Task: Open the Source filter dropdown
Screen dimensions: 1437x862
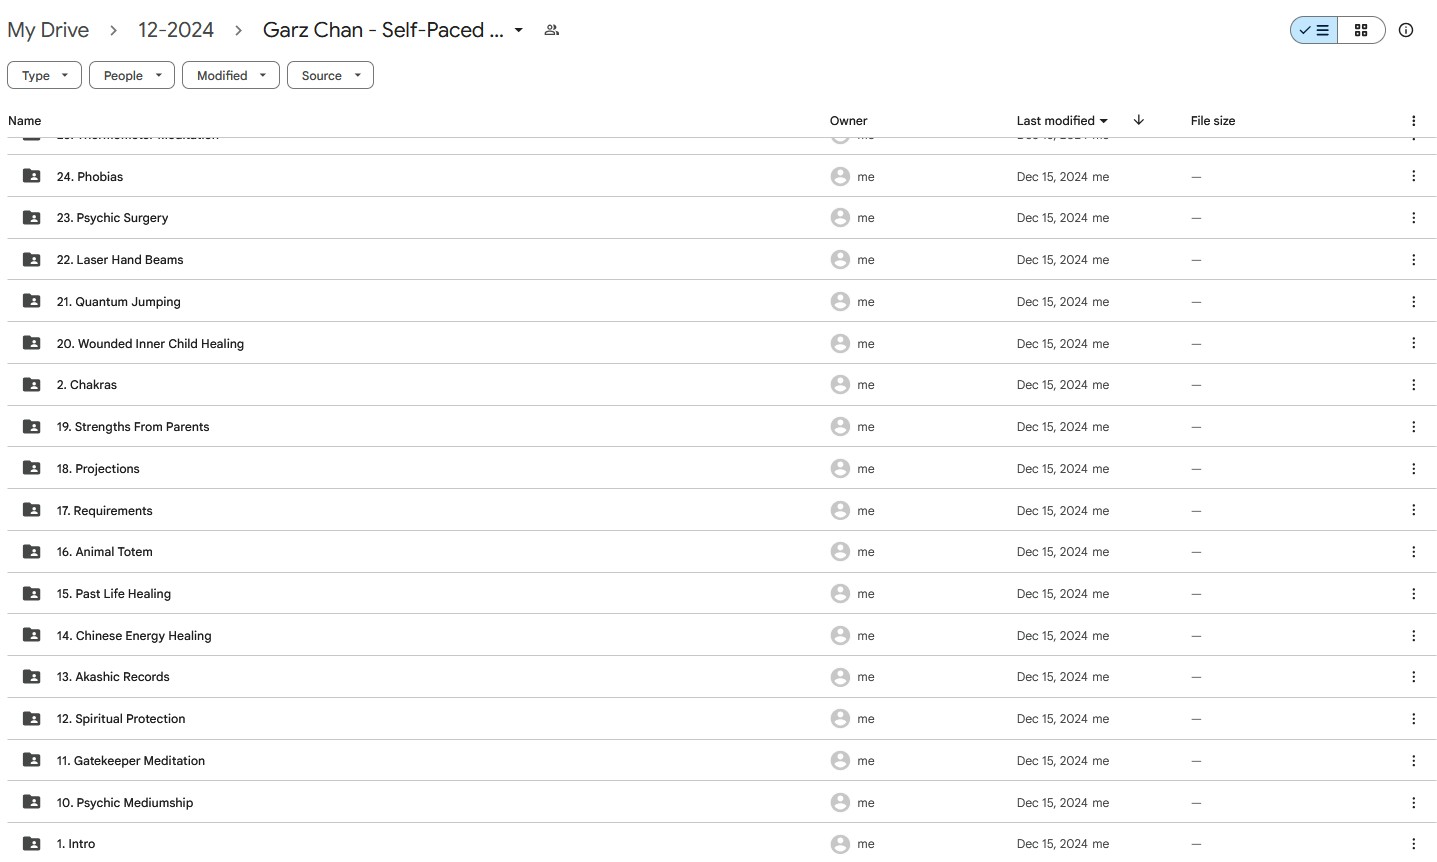Action: point(330,75)
